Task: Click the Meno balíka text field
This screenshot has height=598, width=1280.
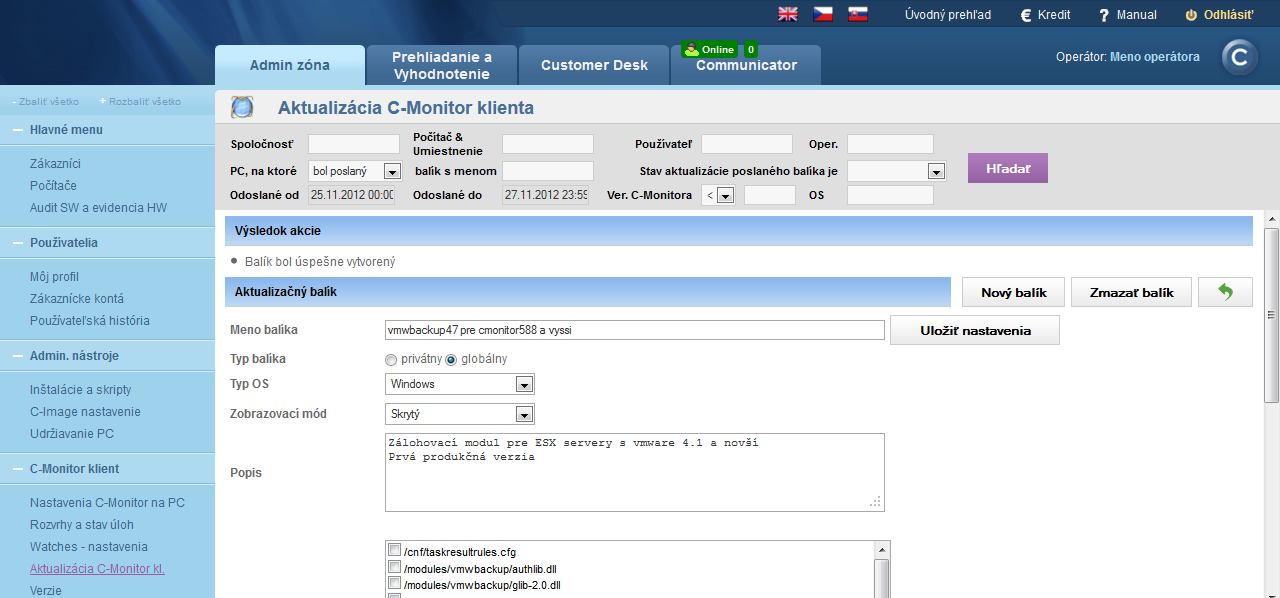Action: click(635, 329)
